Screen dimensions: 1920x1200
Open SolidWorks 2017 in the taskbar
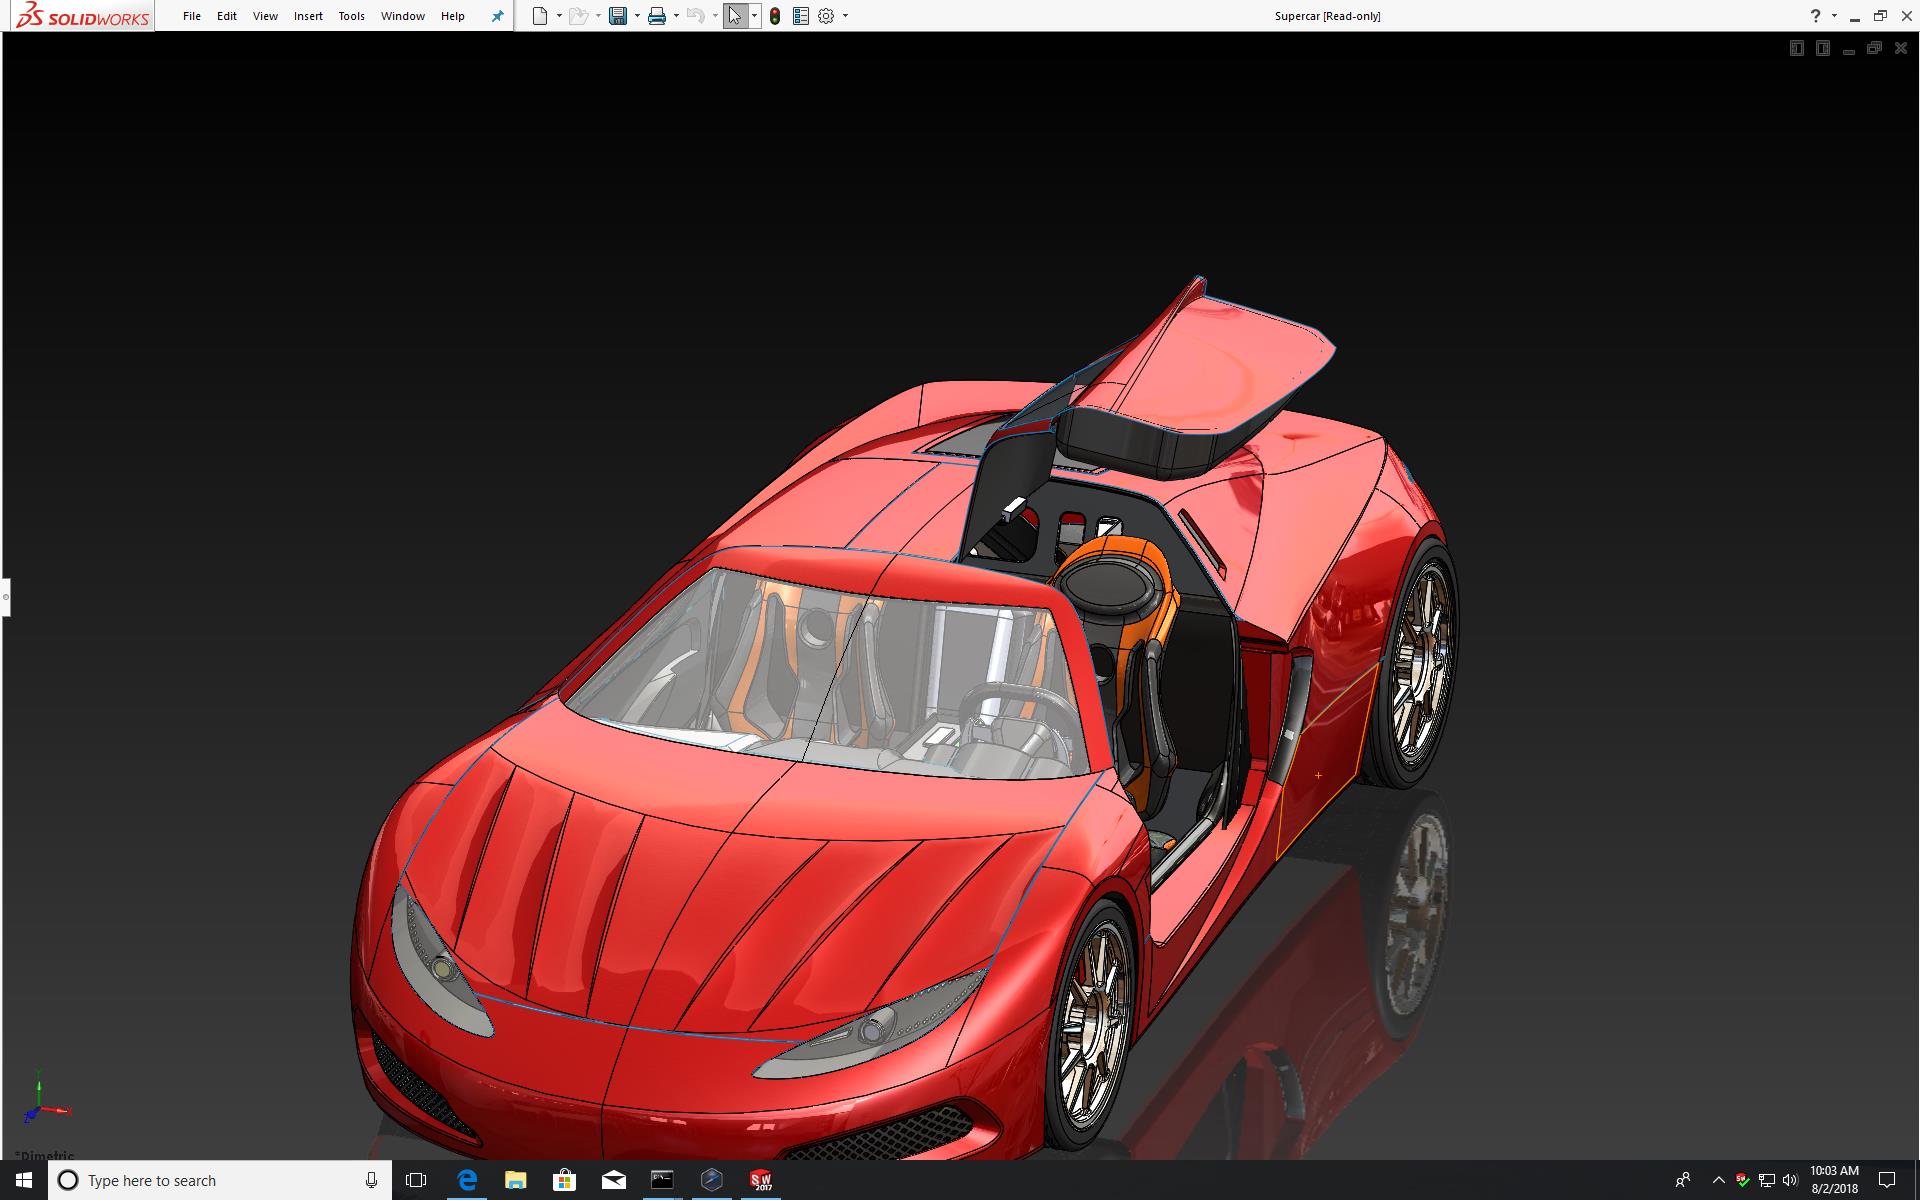point(761,1180)
